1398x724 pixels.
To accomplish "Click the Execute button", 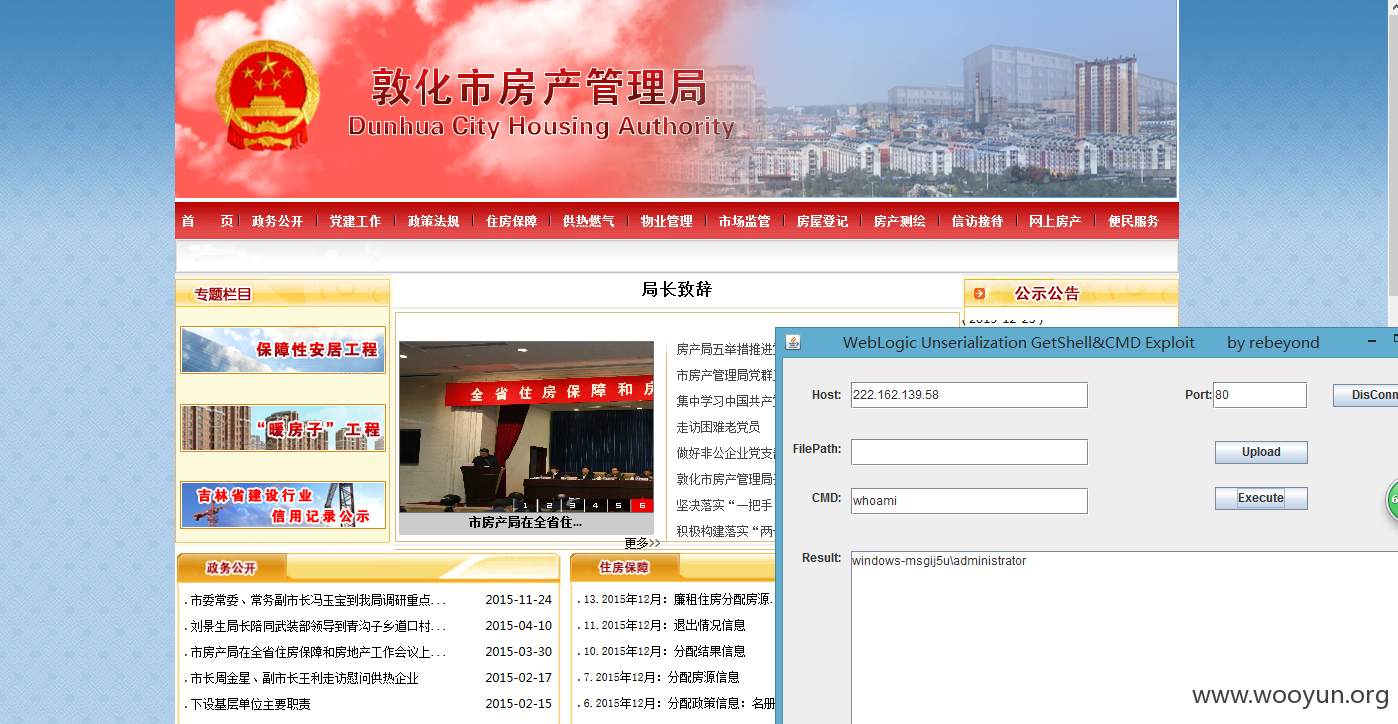I will click(1261, 498).
